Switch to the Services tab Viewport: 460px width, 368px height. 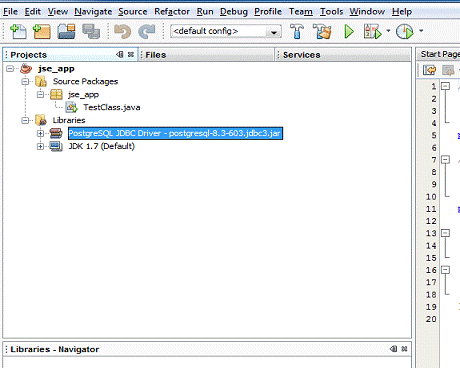301,55
